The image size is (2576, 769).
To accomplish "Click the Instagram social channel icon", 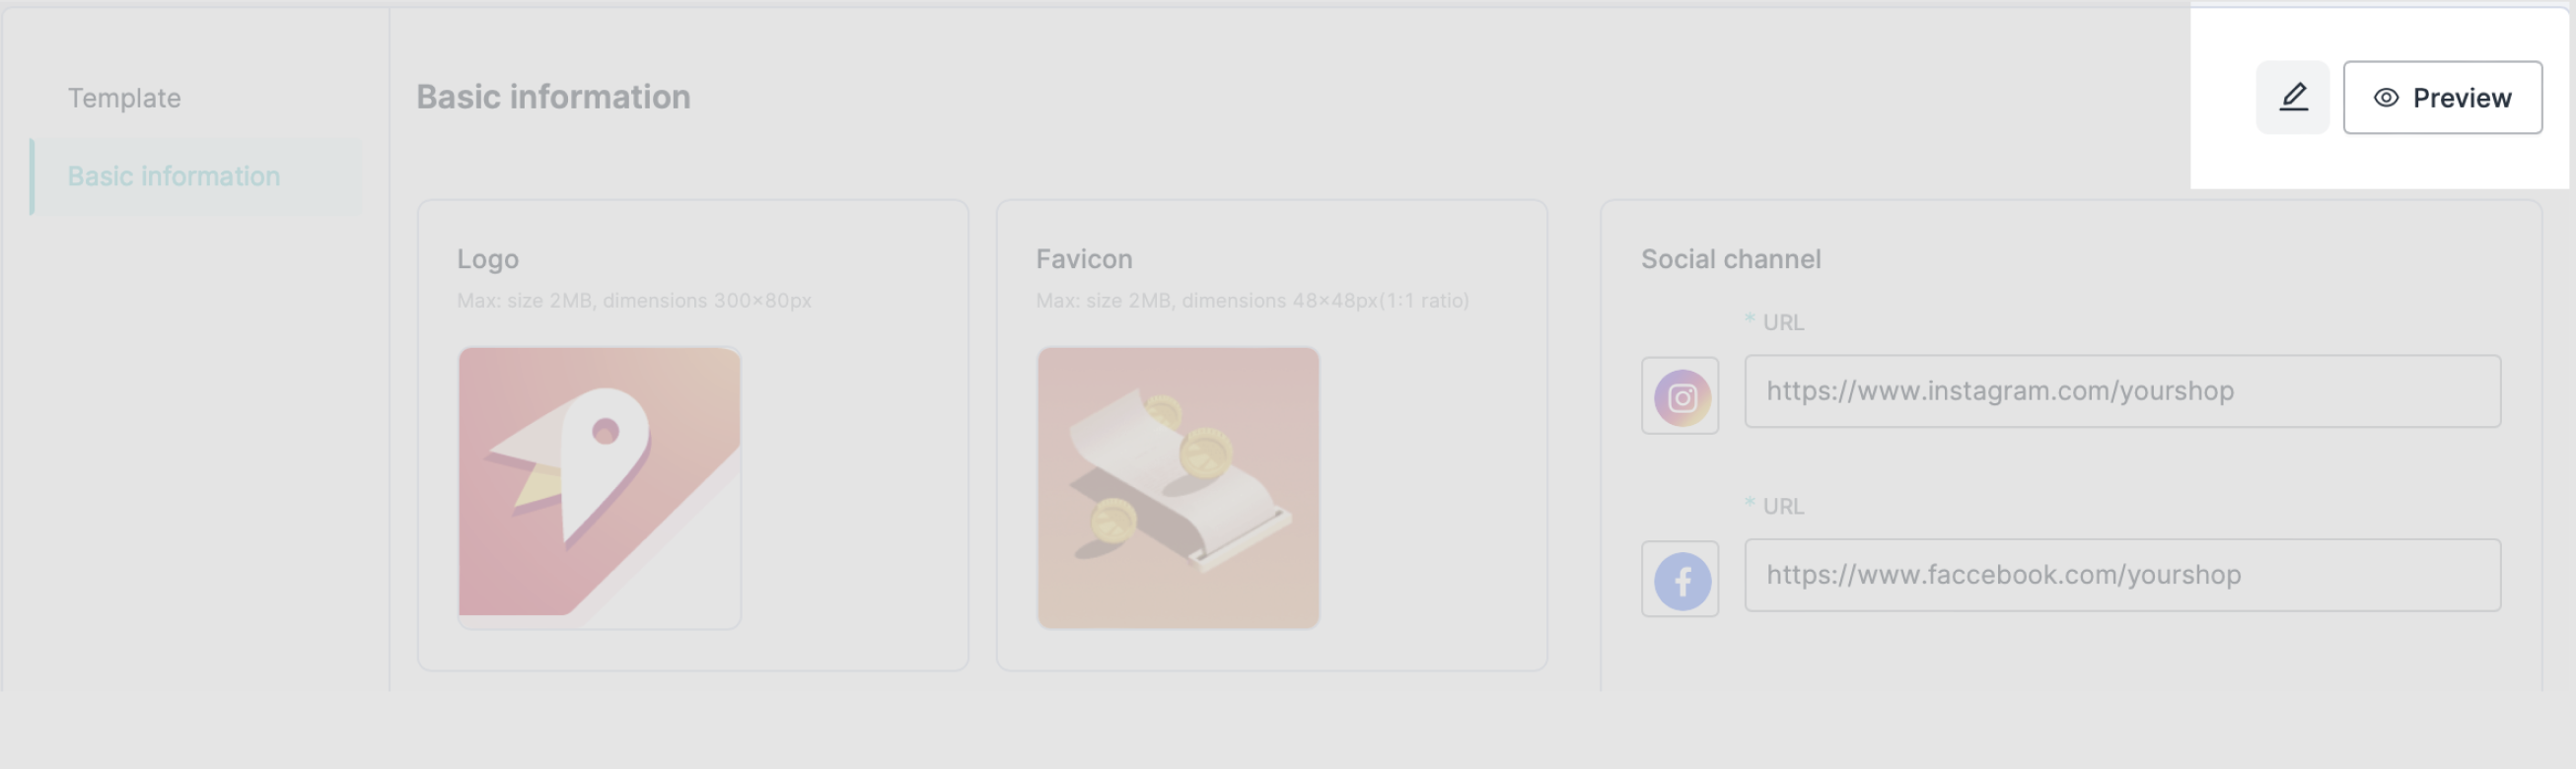I will (1680, 396).
